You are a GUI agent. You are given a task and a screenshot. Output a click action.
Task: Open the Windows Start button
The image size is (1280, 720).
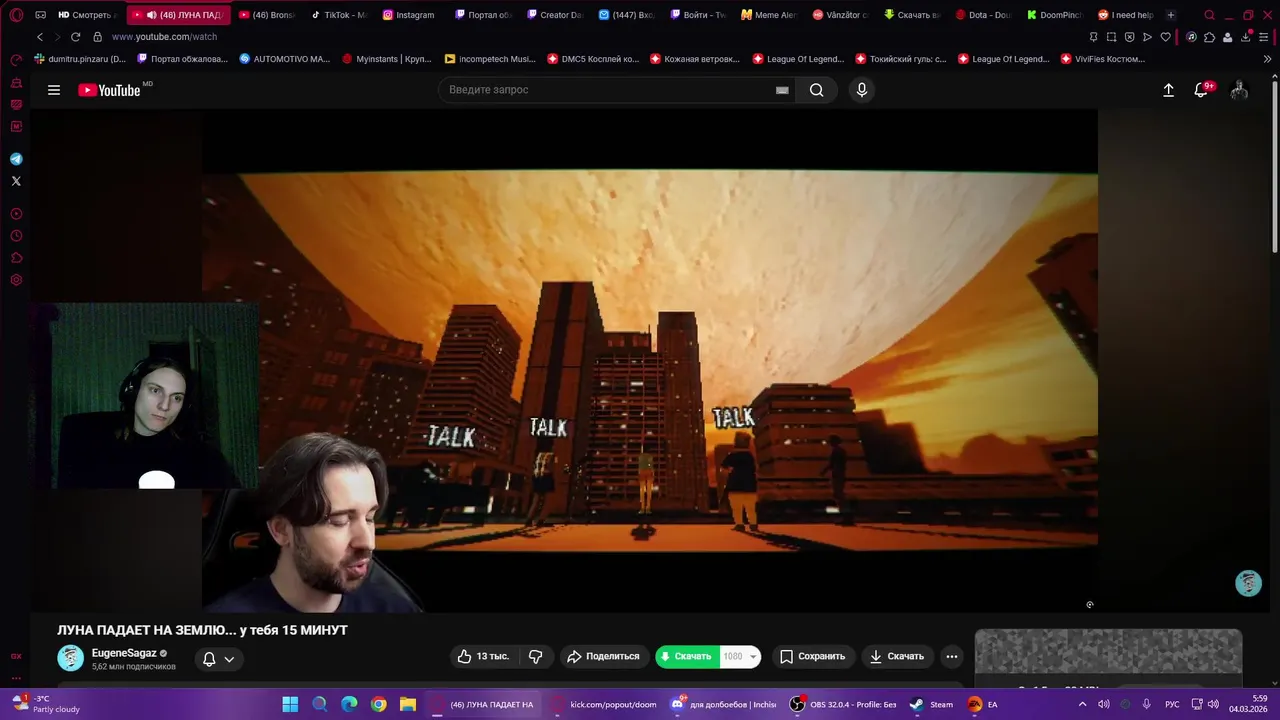point(290,704)
